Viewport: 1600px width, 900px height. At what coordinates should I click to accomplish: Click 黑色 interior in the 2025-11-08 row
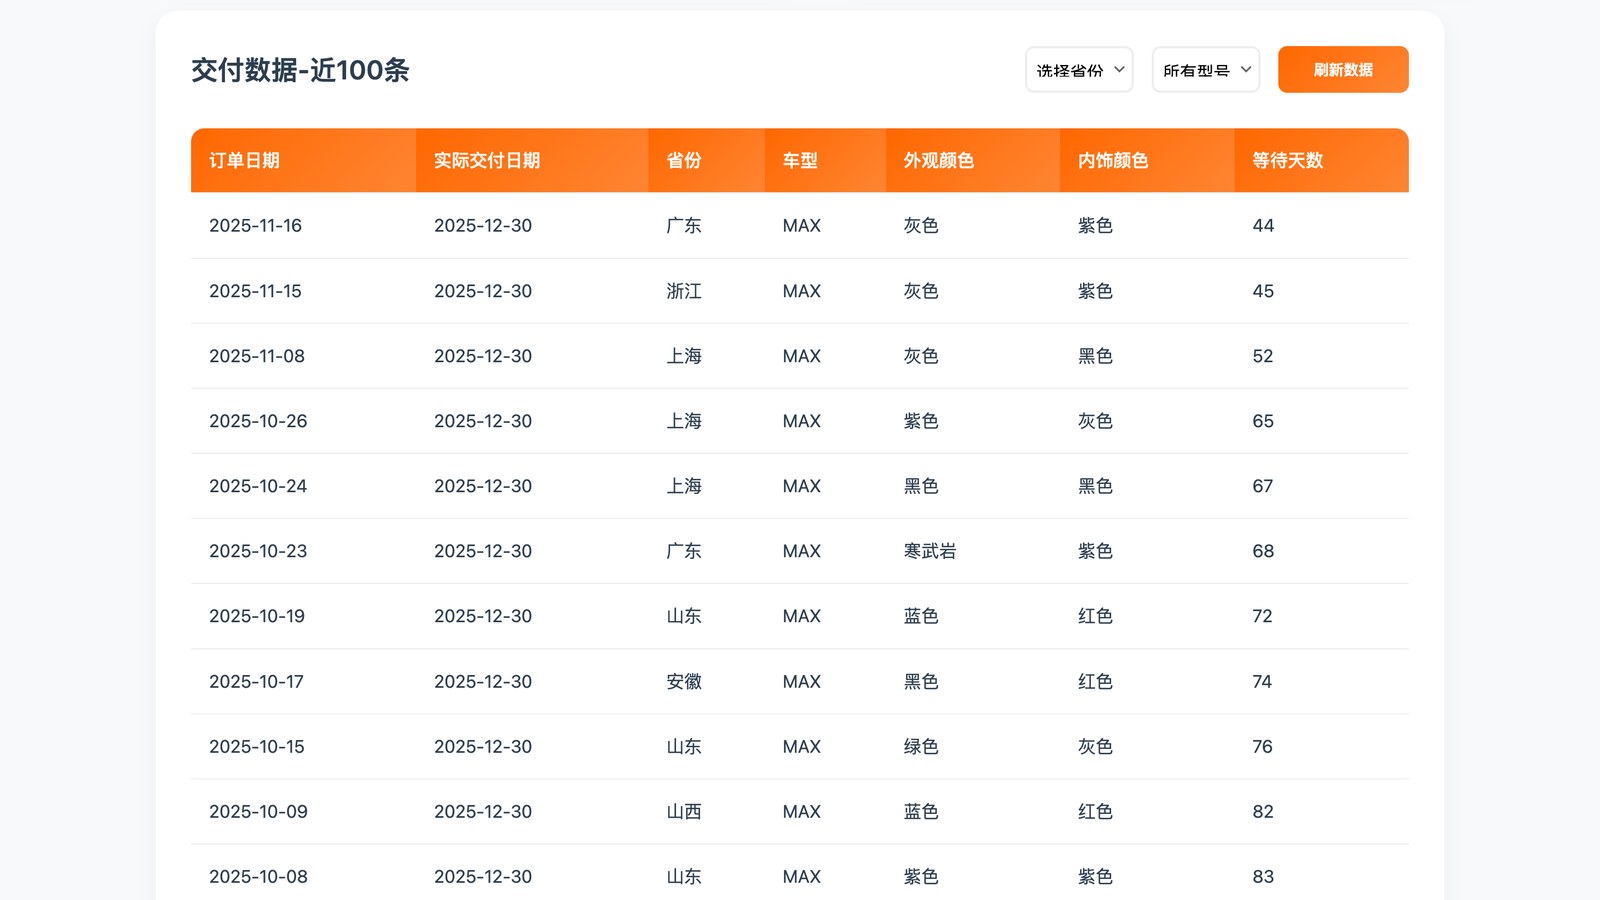pyautogui.click(x=1095, y=356)
